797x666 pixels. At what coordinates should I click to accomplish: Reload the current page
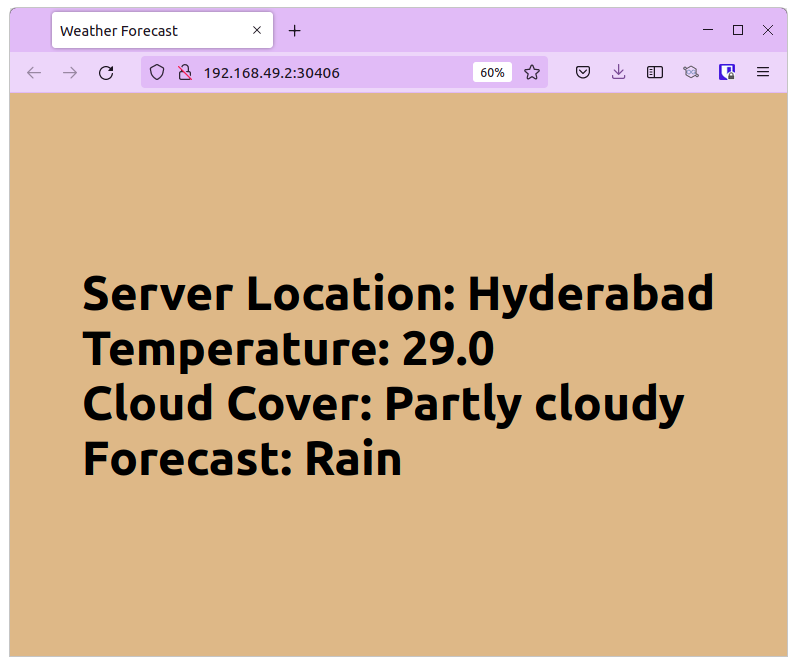[106, 73]
